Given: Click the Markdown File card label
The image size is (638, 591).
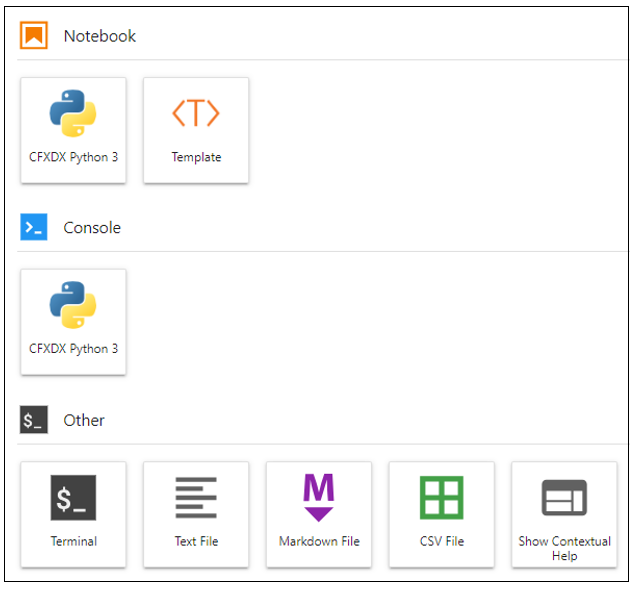Looking at the screenshot, I should point(318,541).
